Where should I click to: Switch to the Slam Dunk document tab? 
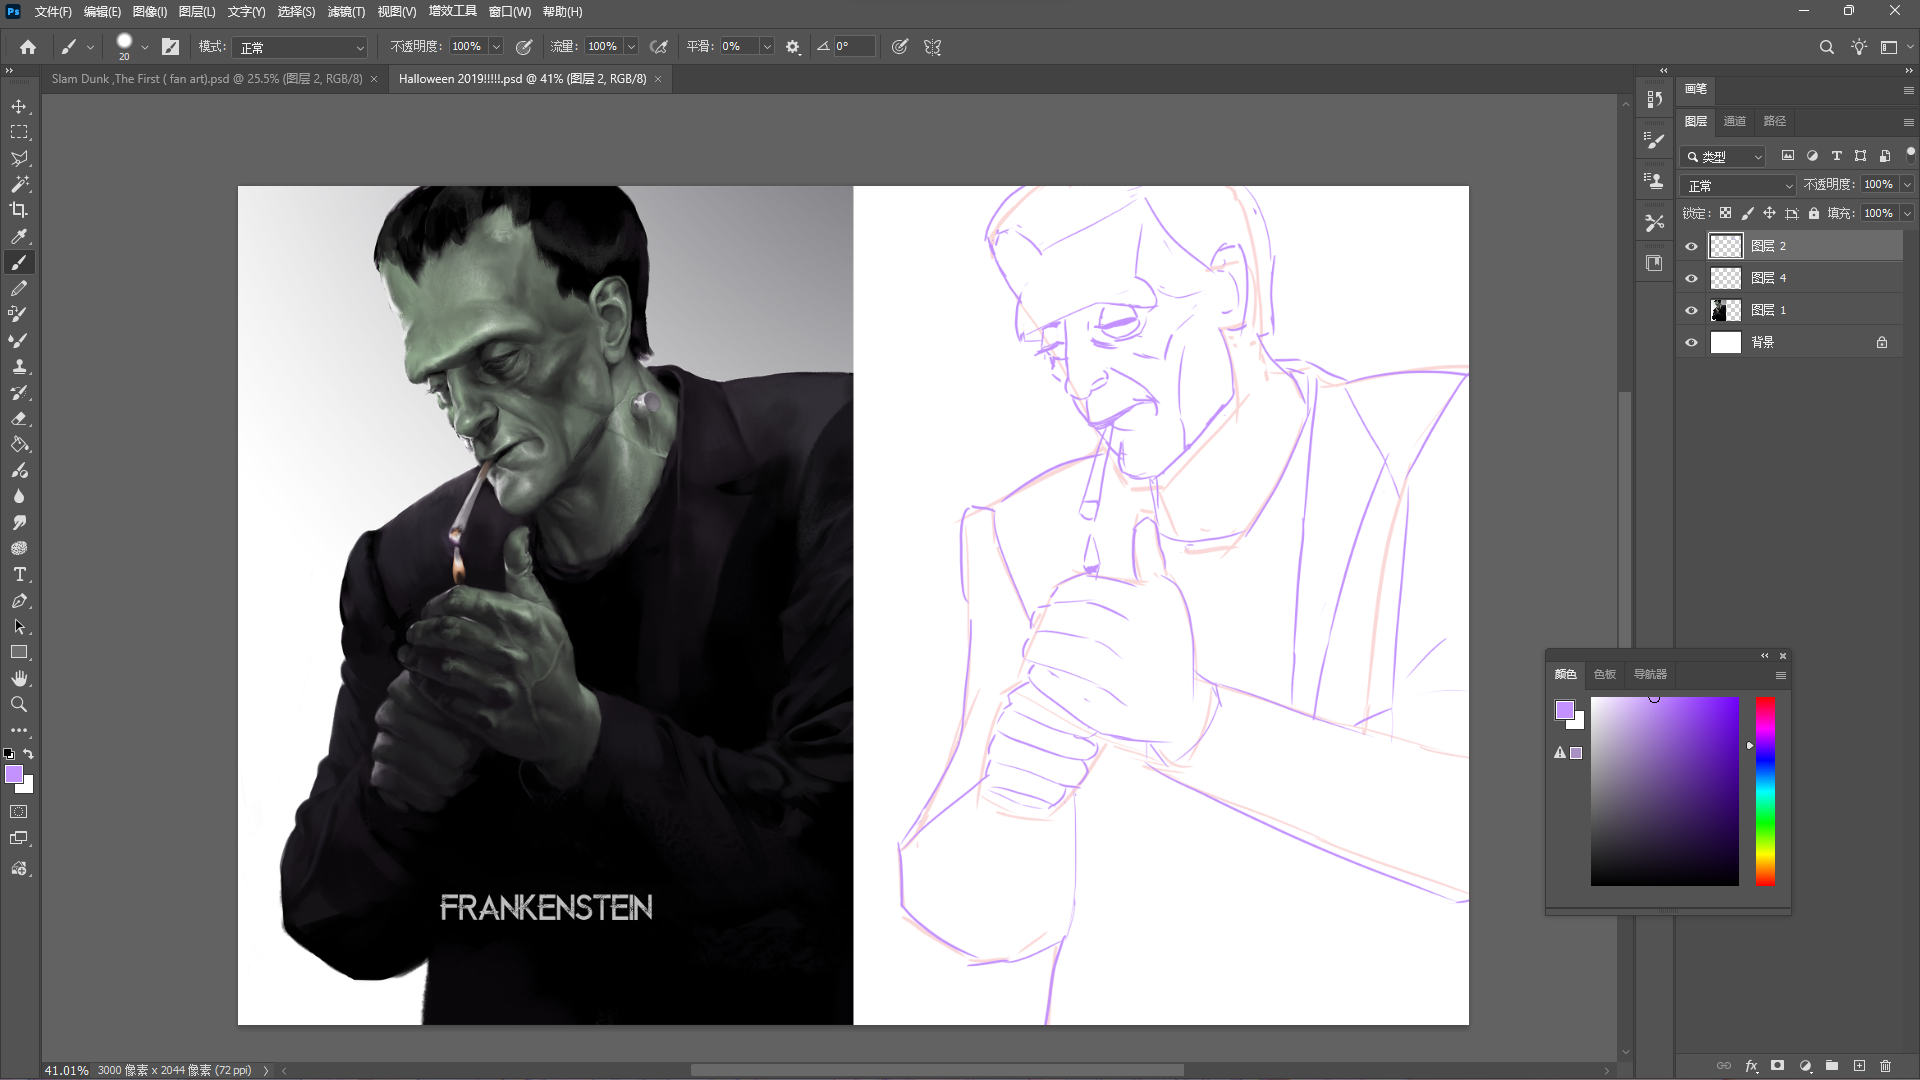[207, 79]
